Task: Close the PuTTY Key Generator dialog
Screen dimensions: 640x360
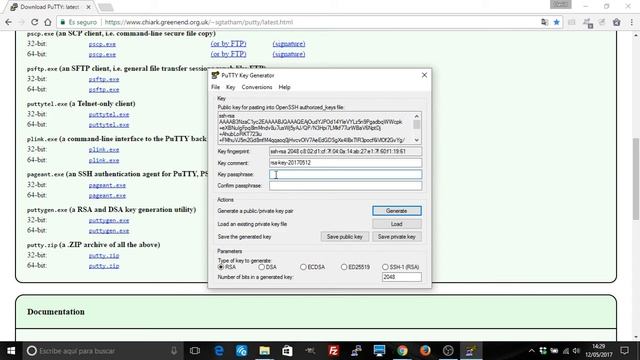Action: [x=424, y=75]
